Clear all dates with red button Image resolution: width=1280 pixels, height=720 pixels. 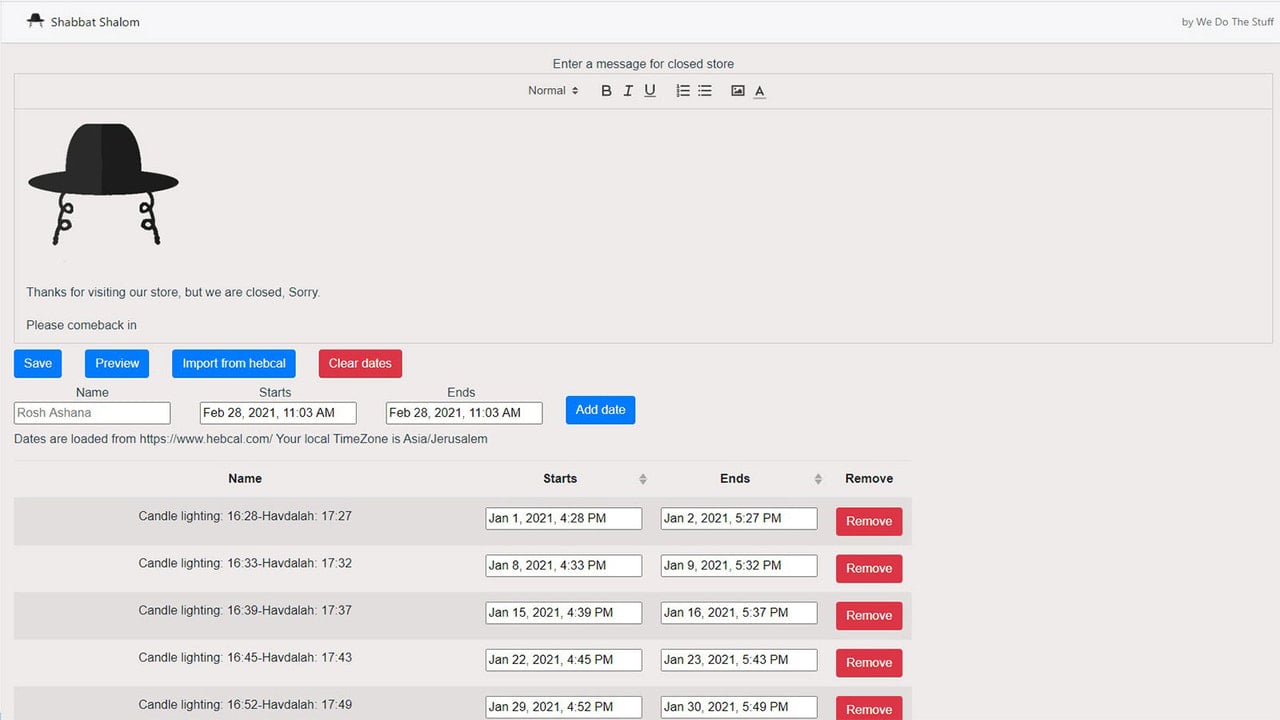360,363
